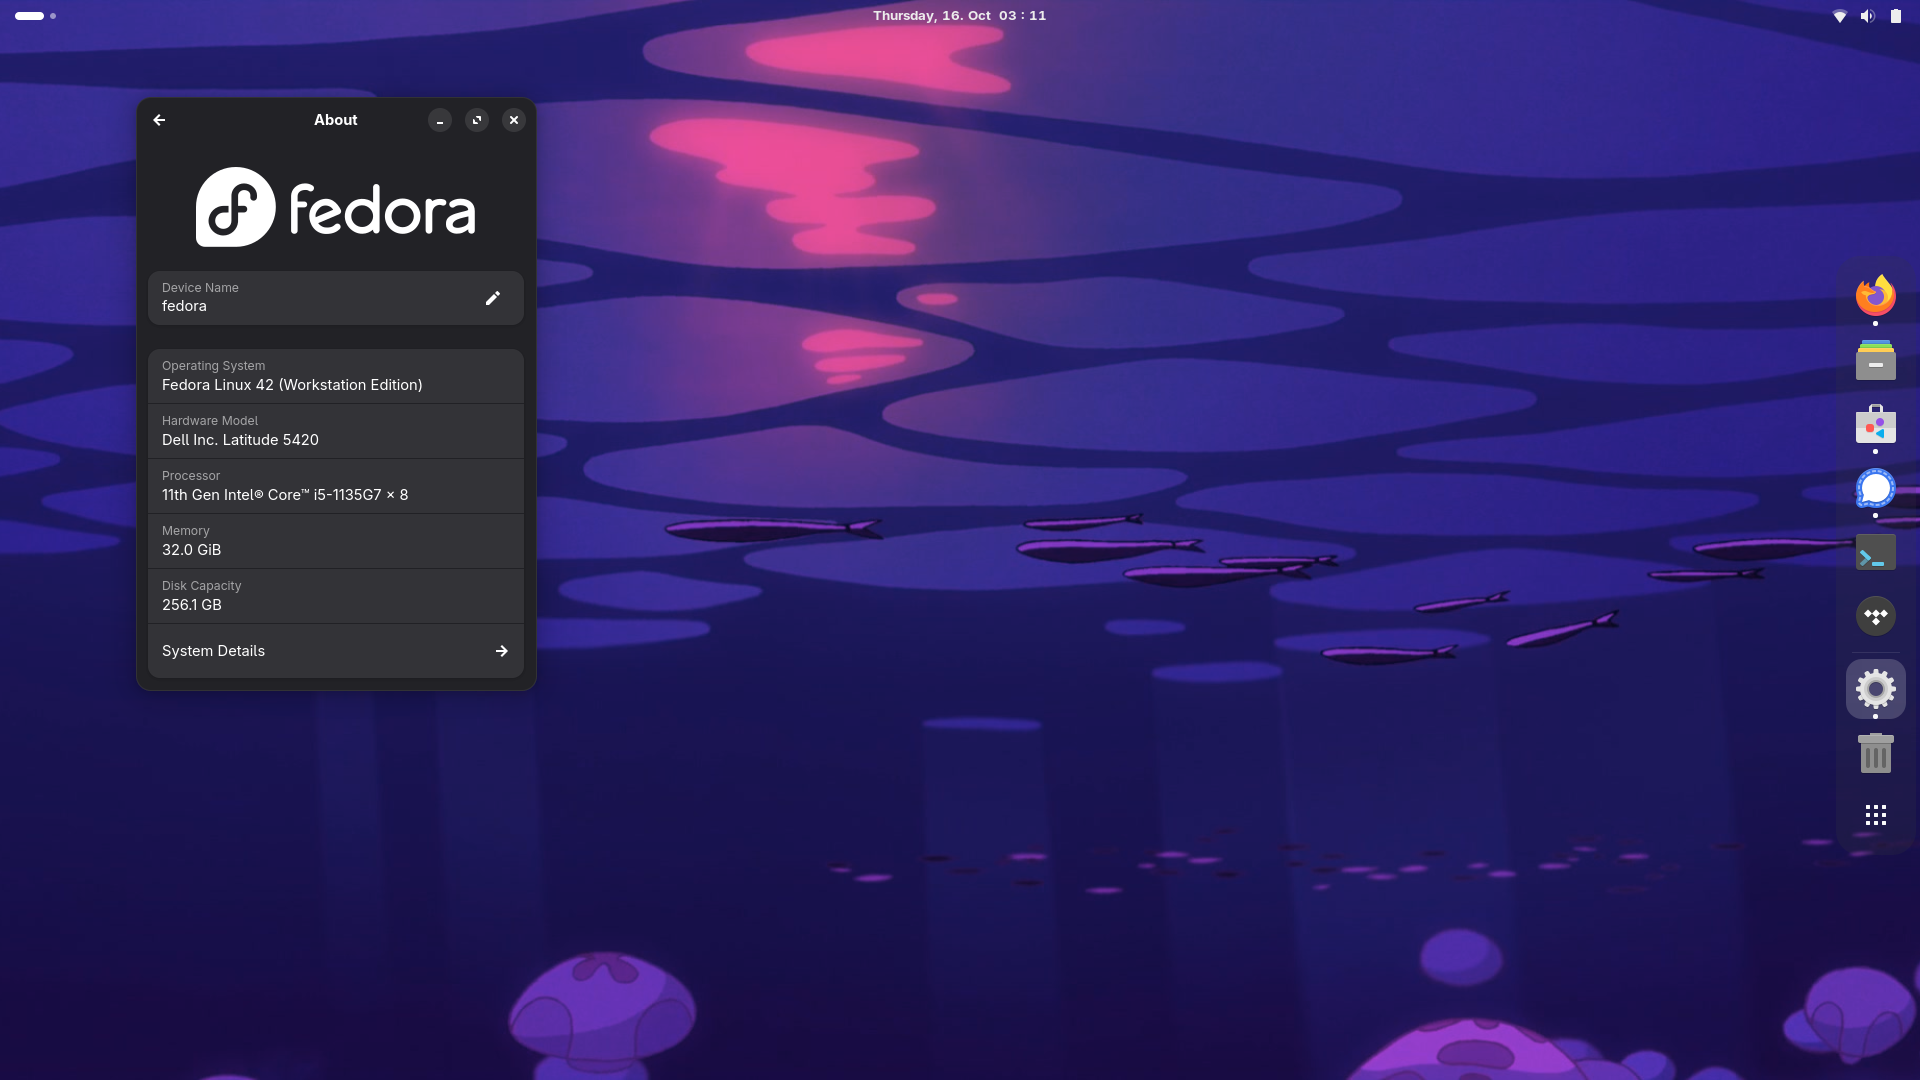Click the back arrow in About header

coord(159,120)
